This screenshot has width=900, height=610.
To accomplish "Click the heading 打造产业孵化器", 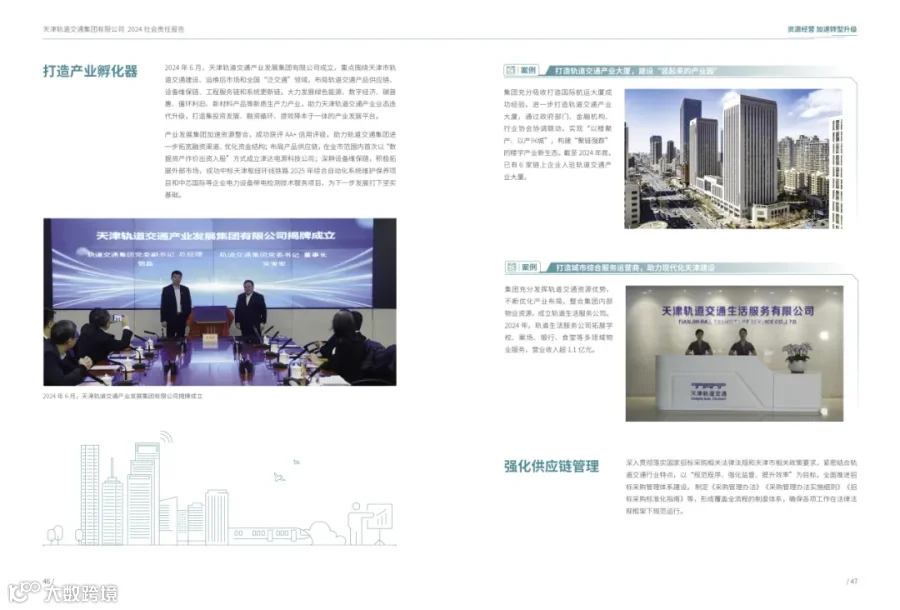I will pyautogui.click(x=90, y=71).
